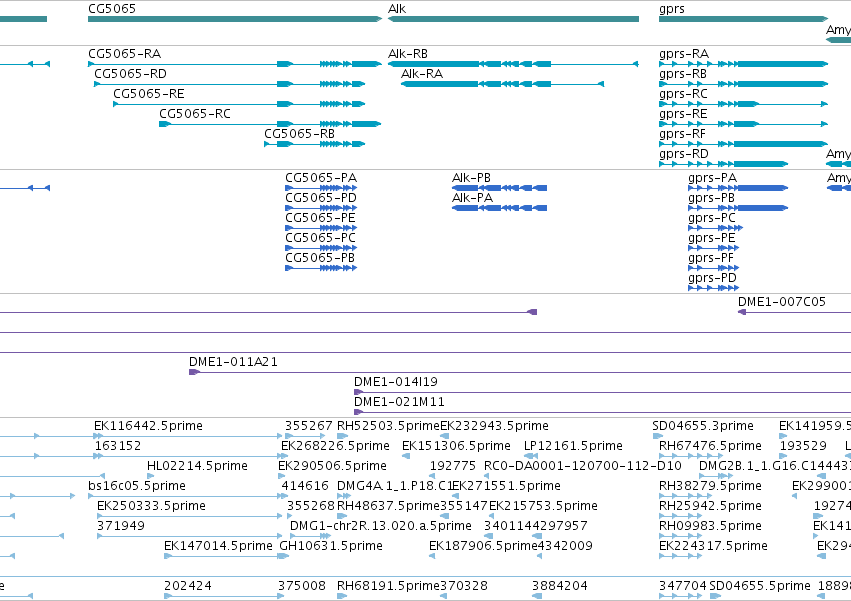Click the CG5065-RB transcript label

[300, 134]
